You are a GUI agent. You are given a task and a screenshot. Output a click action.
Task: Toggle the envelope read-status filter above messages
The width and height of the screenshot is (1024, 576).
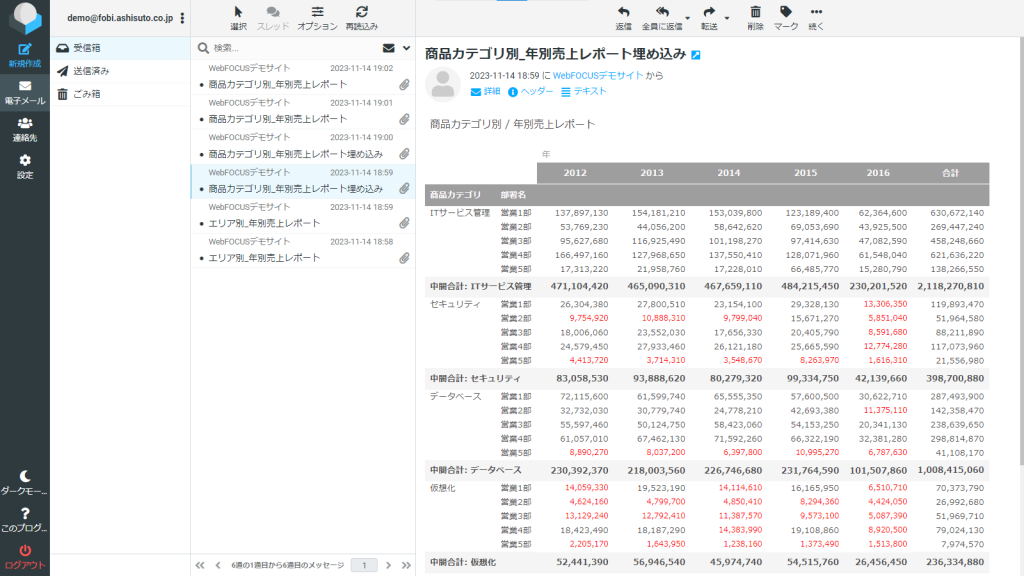[388, 48]
